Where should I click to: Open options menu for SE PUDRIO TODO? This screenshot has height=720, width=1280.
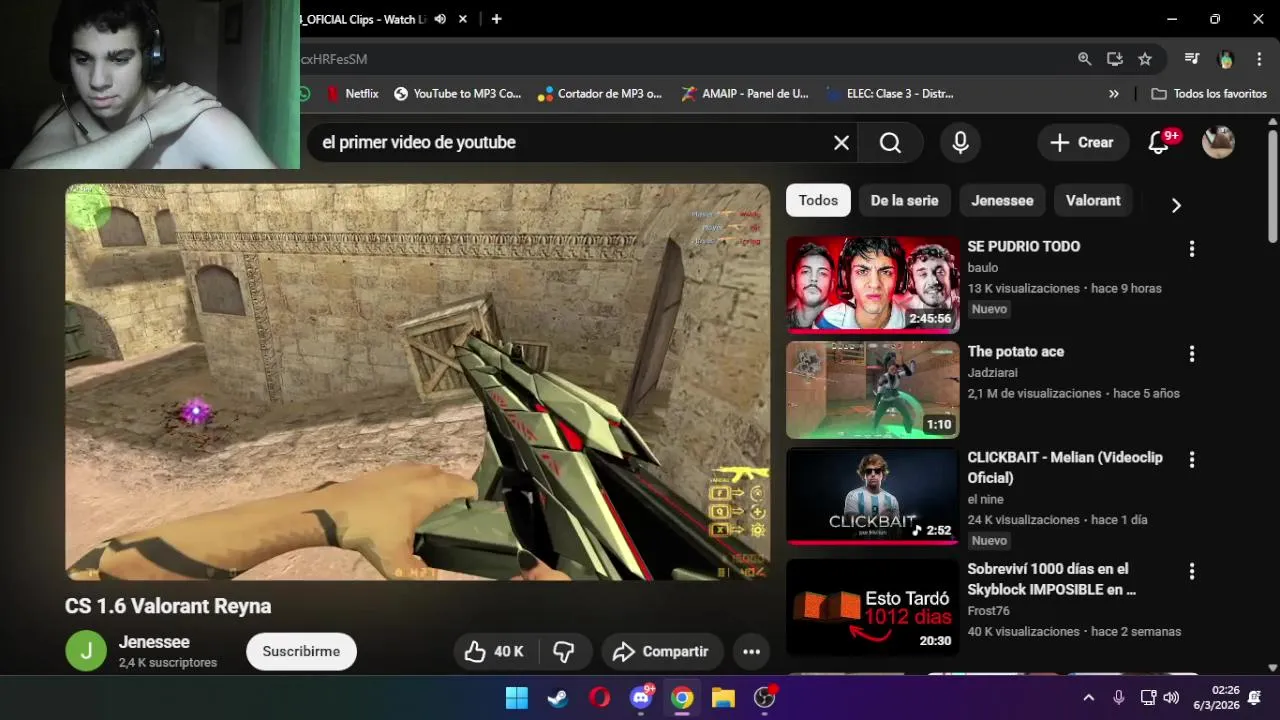coord(1191,248)
